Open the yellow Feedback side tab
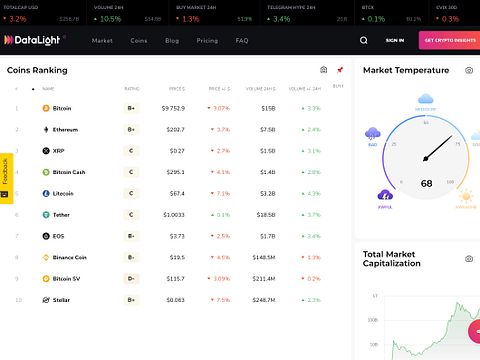 [6, 178]
